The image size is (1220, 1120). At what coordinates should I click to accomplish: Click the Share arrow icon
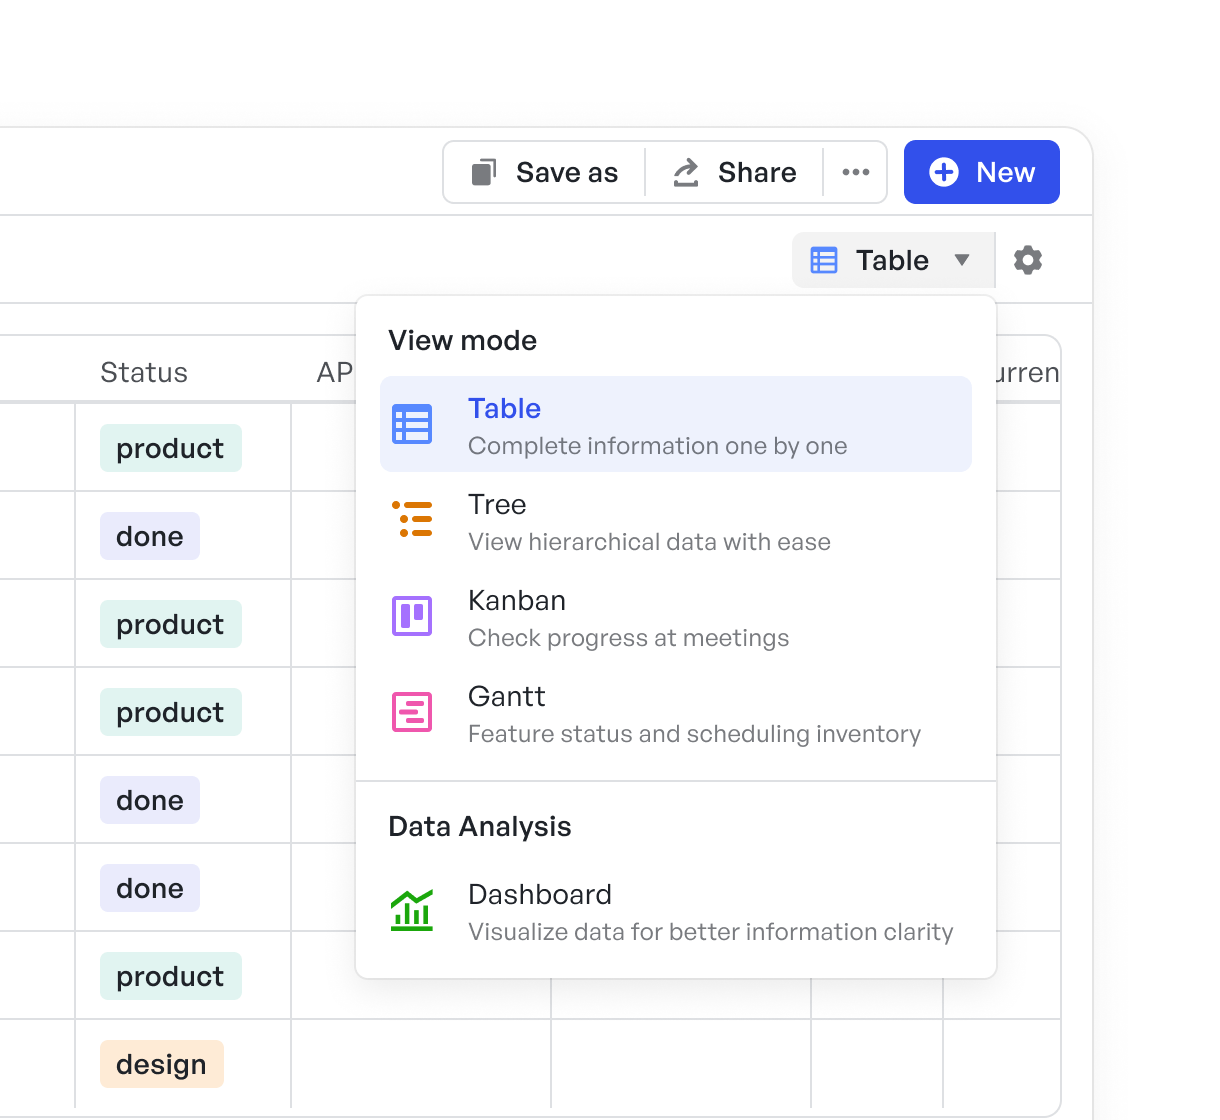click(686, 172)
